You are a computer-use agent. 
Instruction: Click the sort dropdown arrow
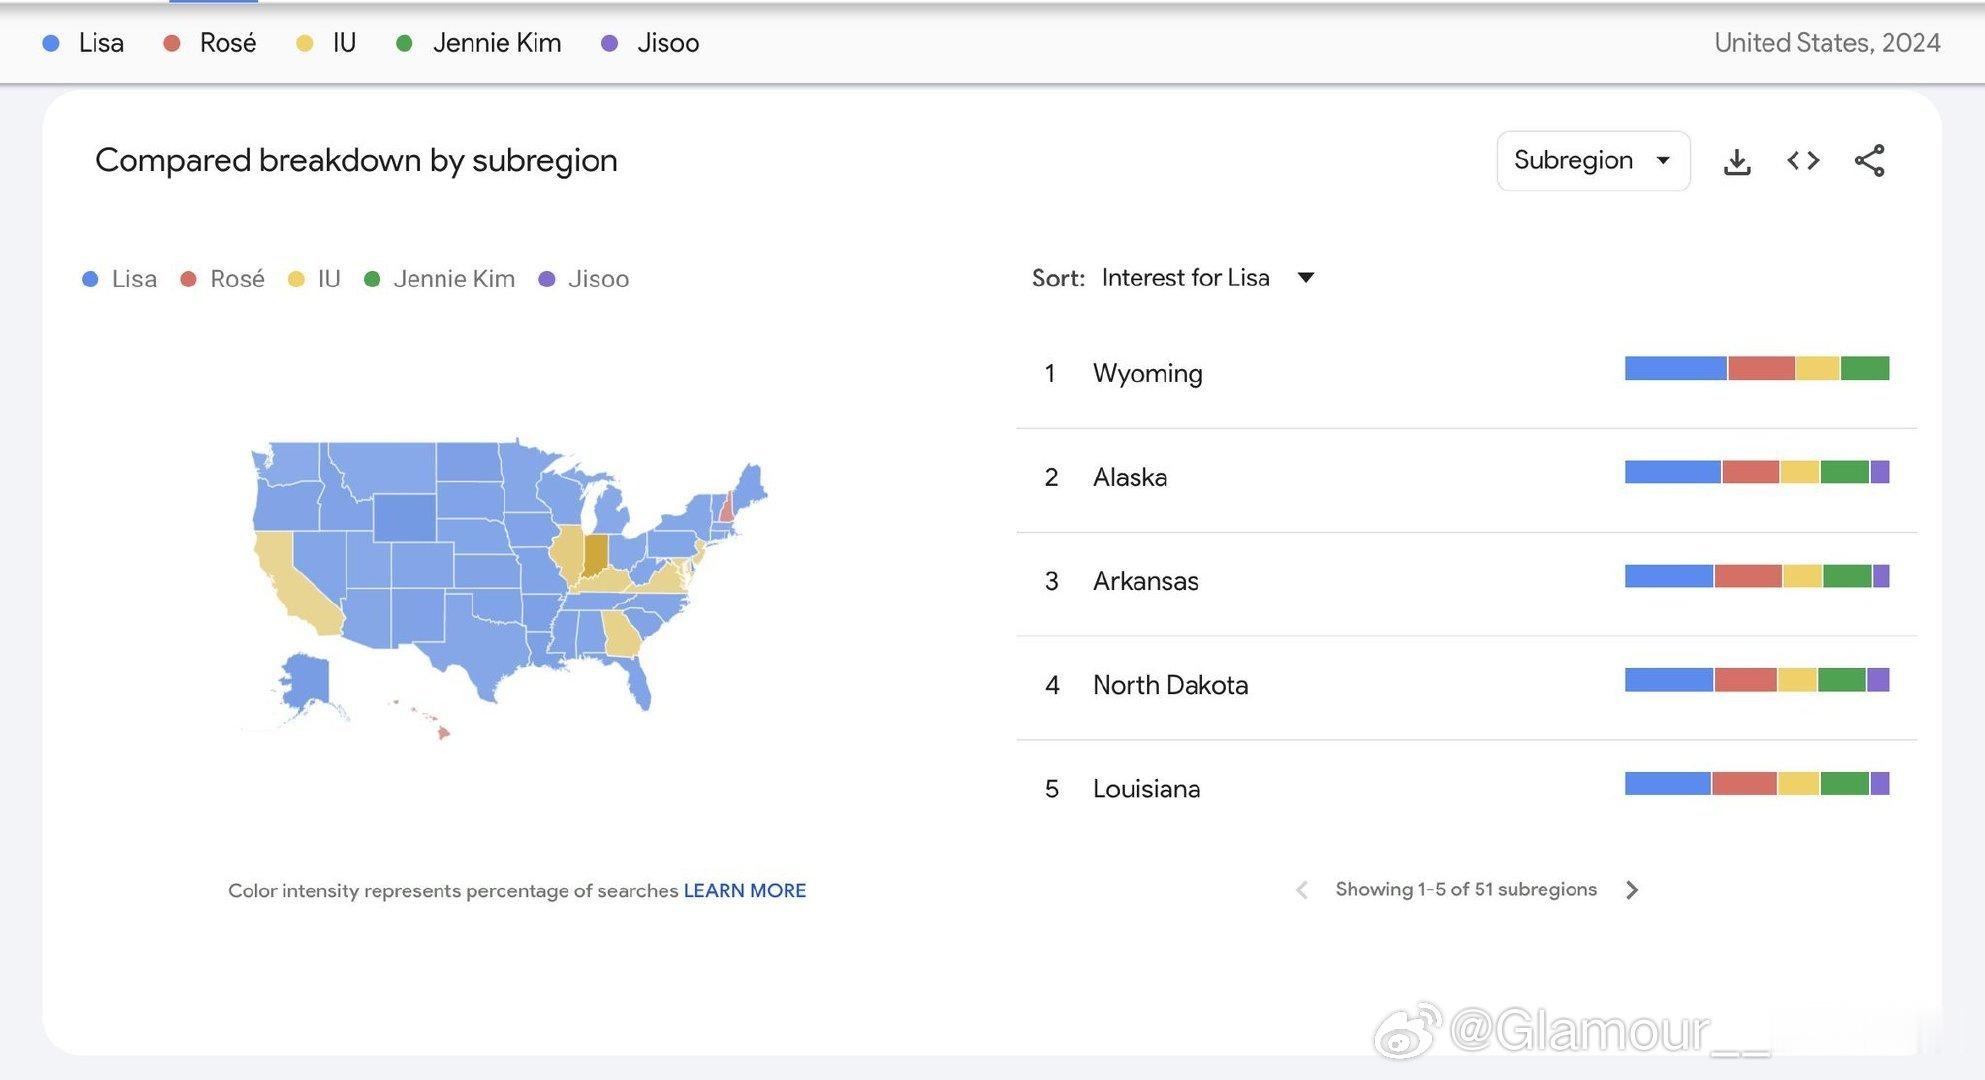(x=1306, y=278)
